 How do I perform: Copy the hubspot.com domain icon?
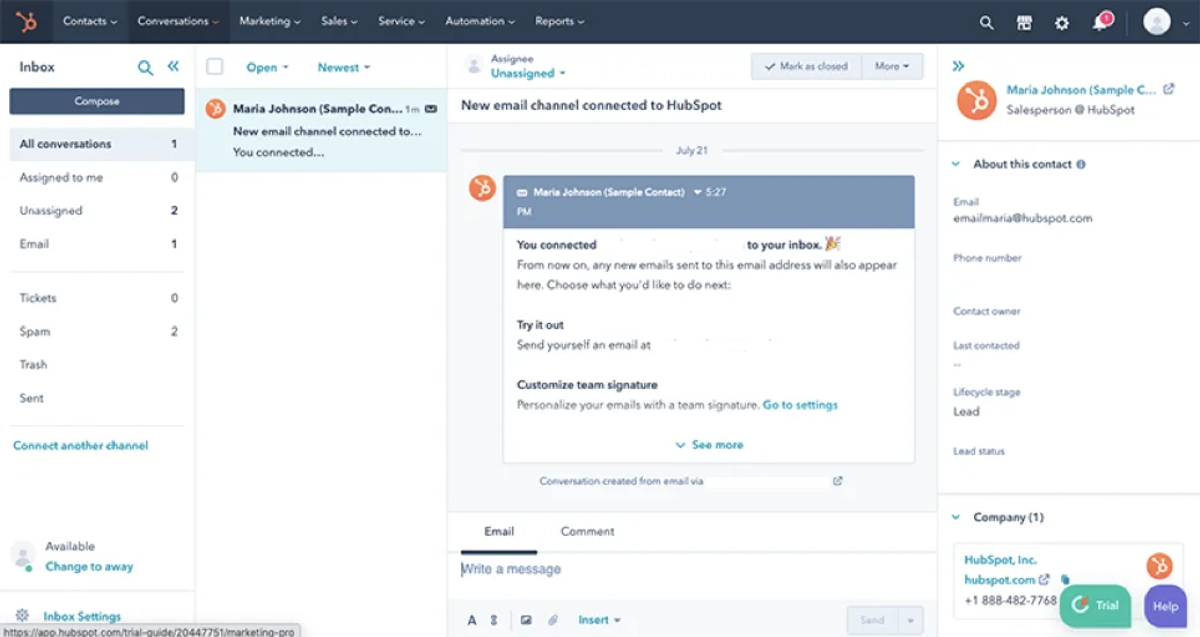pos(1066,580)
